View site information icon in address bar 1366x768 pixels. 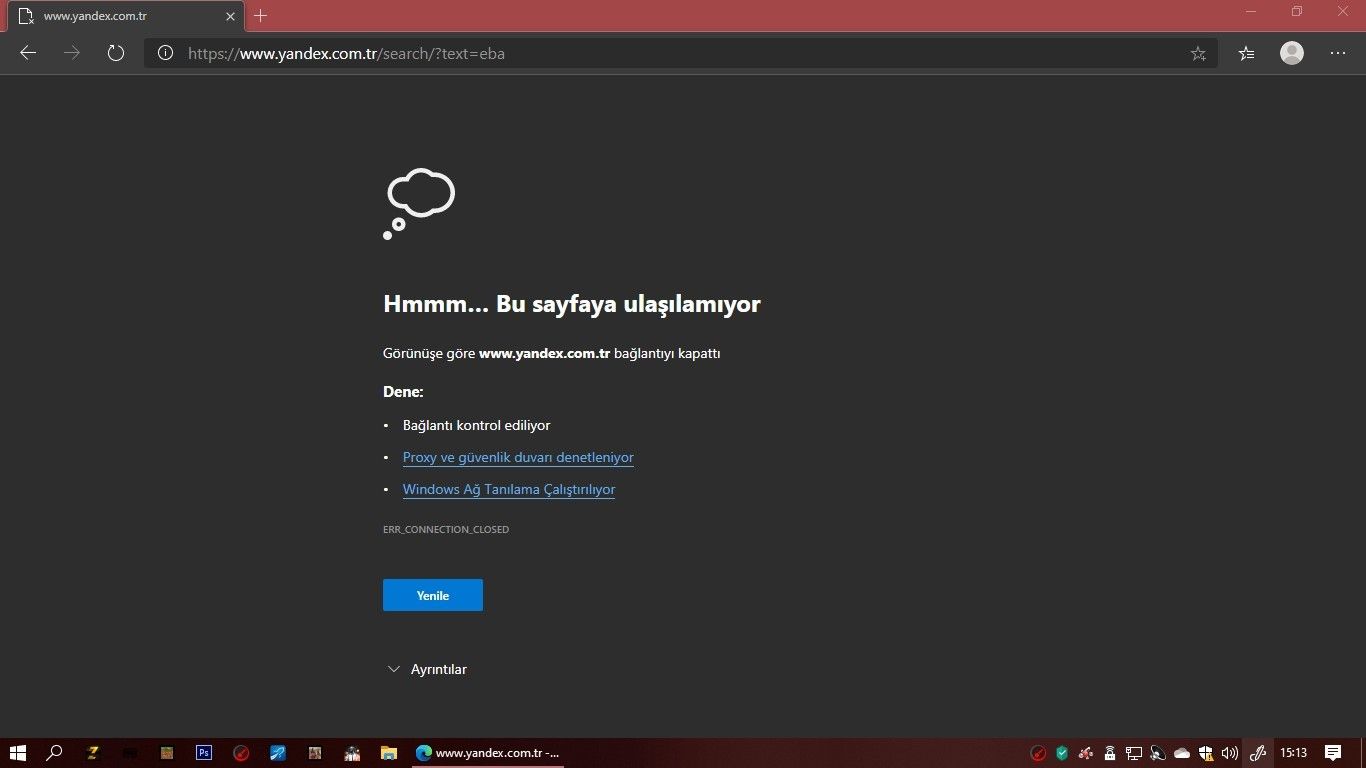165,53
